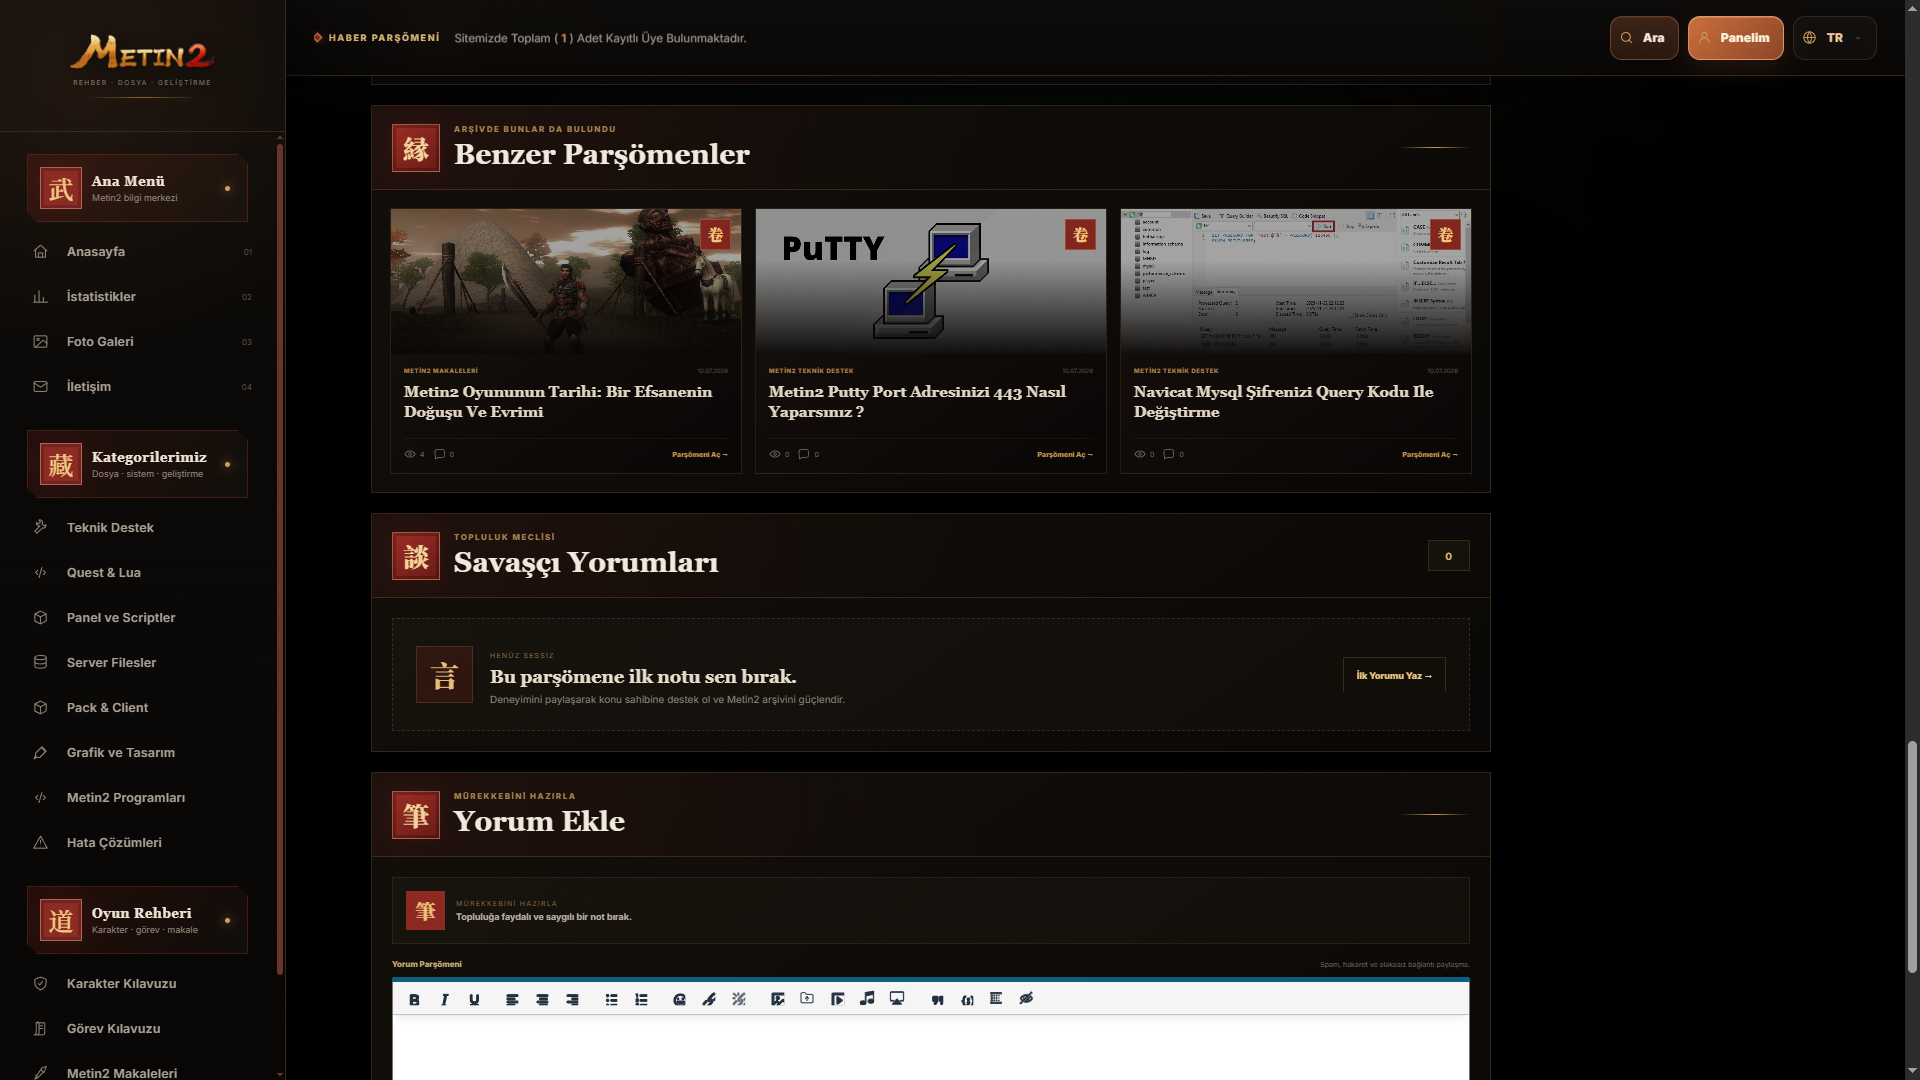This screenshot has height=1080, width=1920.
Task: Click the PuTTY logo thumbnail
Action: point(931,281)
